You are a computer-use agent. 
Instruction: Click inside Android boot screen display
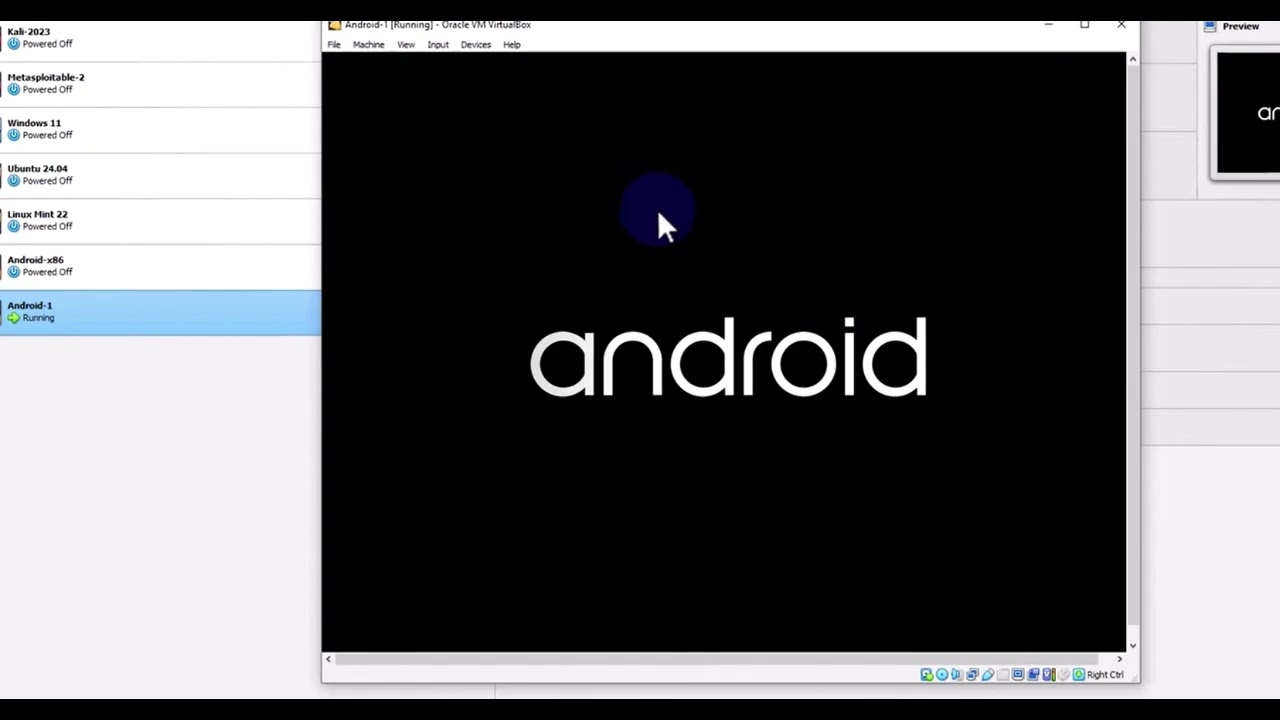click(724, 352)
